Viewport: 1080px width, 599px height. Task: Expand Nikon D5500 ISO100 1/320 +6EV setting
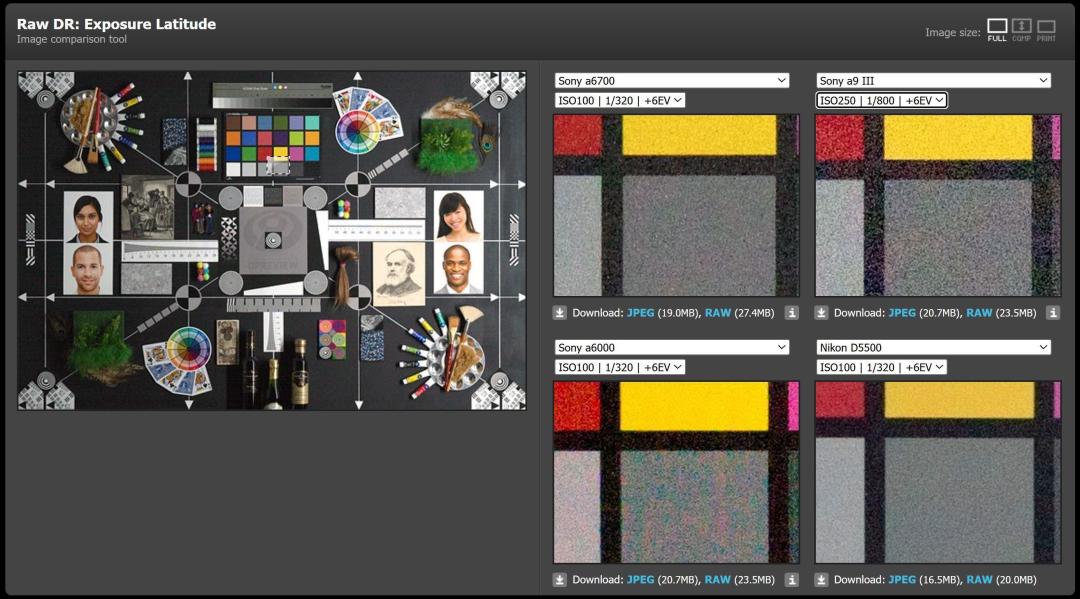(x=882, y=368)
